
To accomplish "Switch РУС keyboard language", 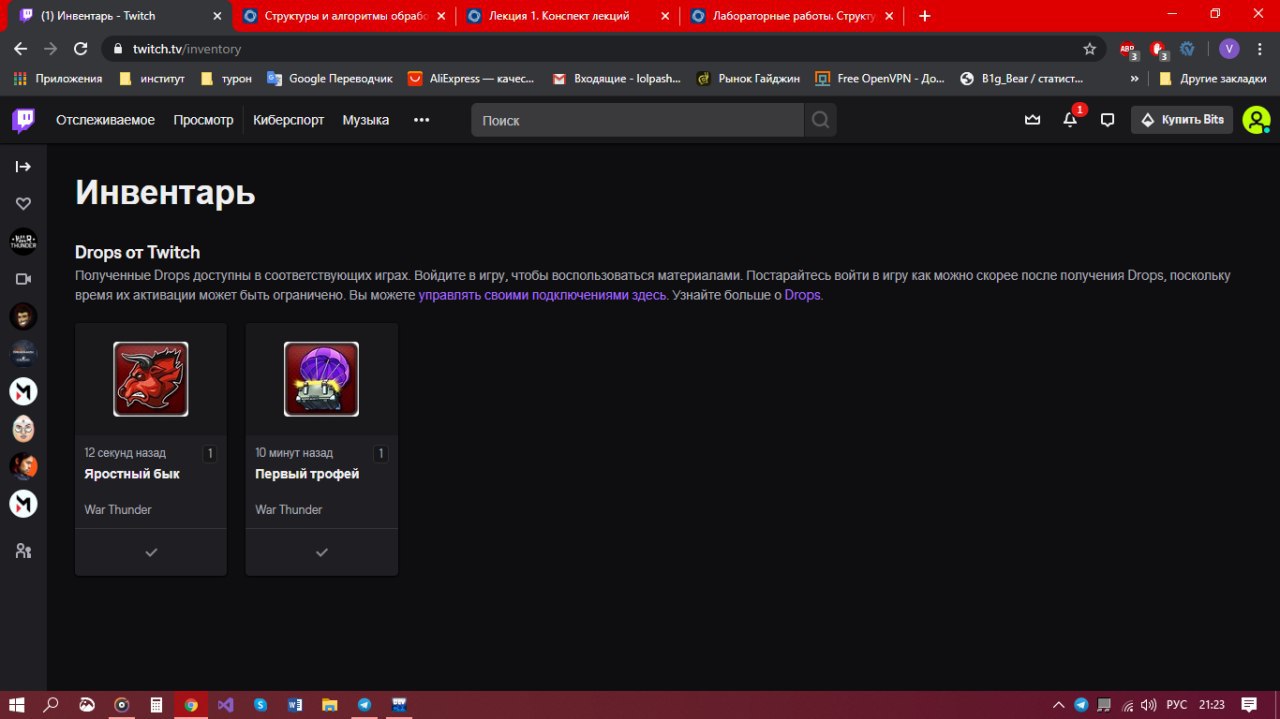I will pos(1178,705).
